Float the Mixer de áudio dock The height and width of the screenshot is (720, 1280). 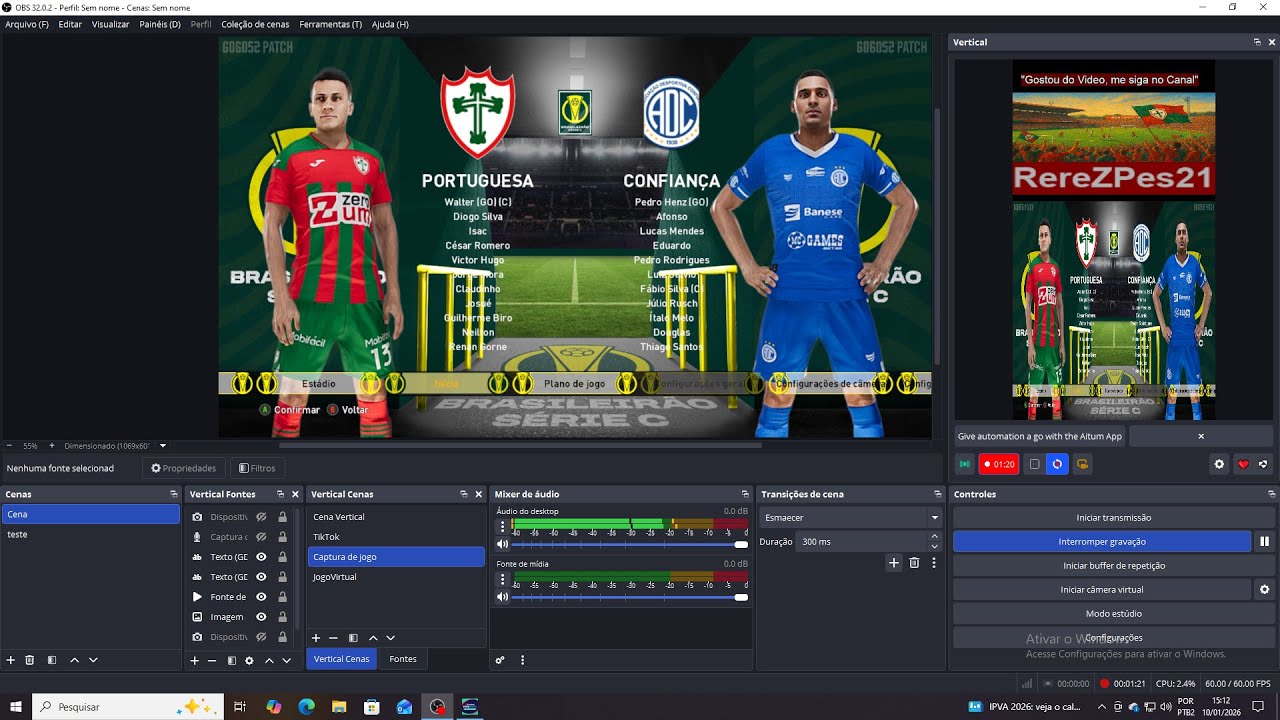pyautogui.click(x=745, y=494)
